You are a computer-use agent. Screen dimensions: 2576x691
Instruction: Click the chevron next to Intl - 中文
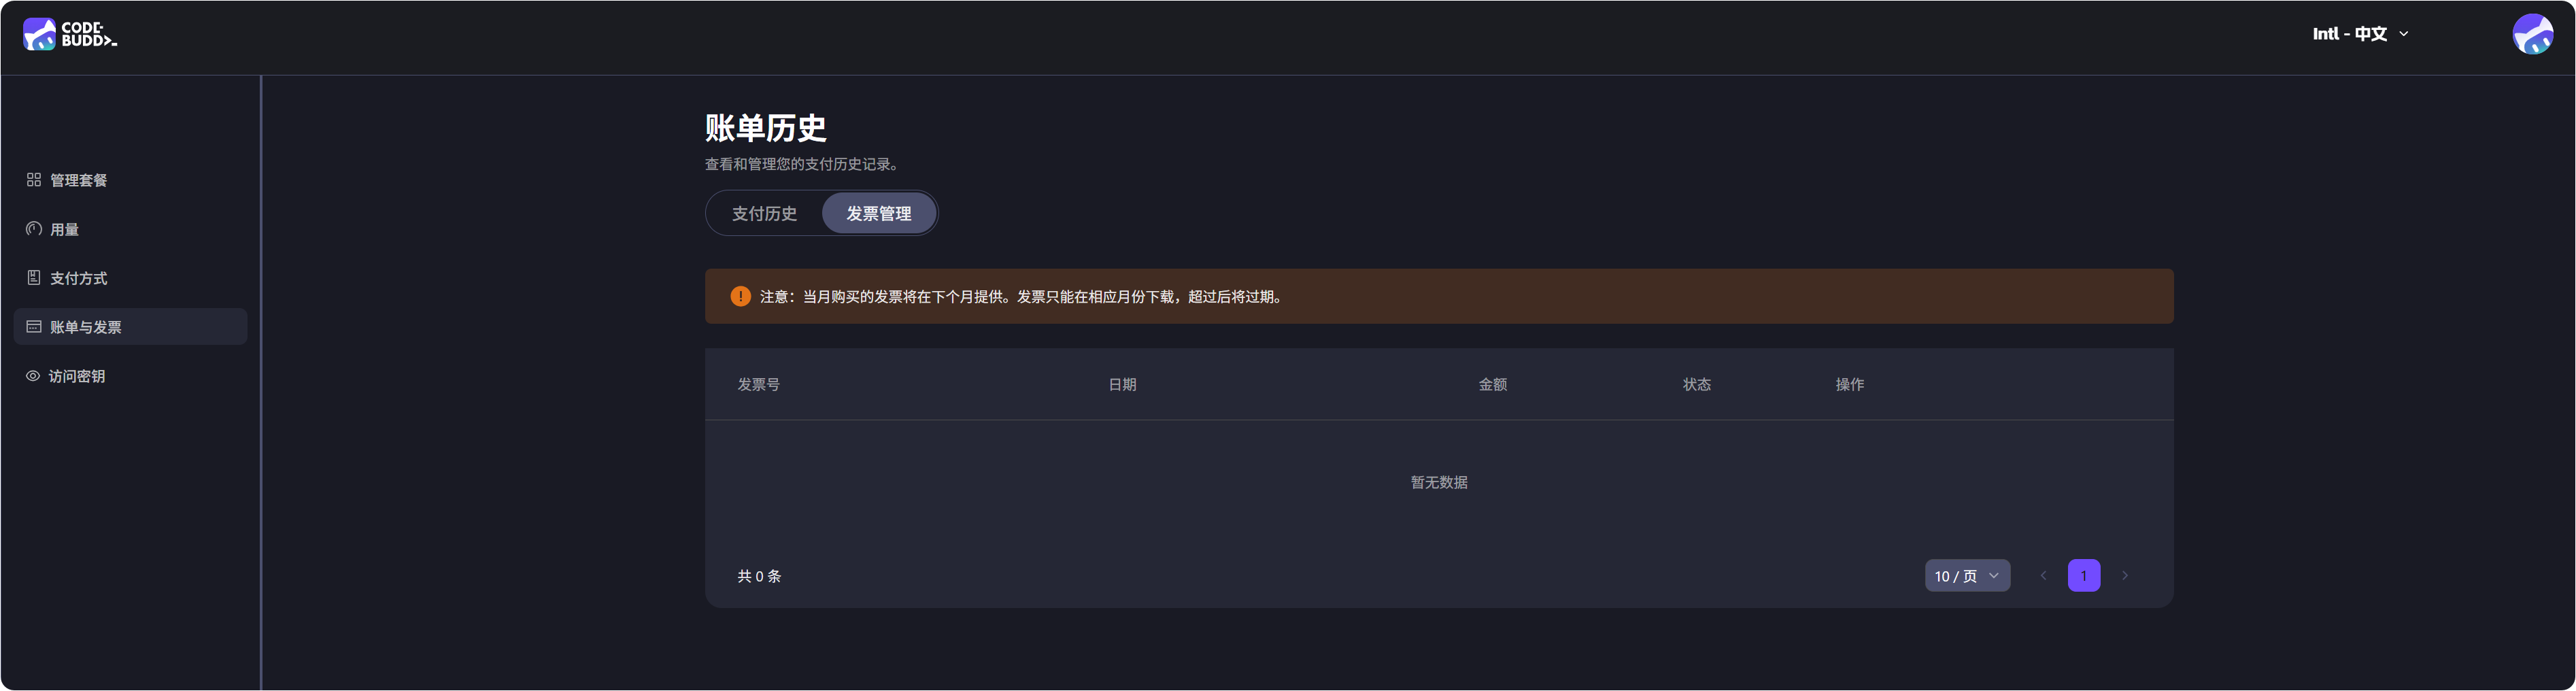(x=2404, y=34)
